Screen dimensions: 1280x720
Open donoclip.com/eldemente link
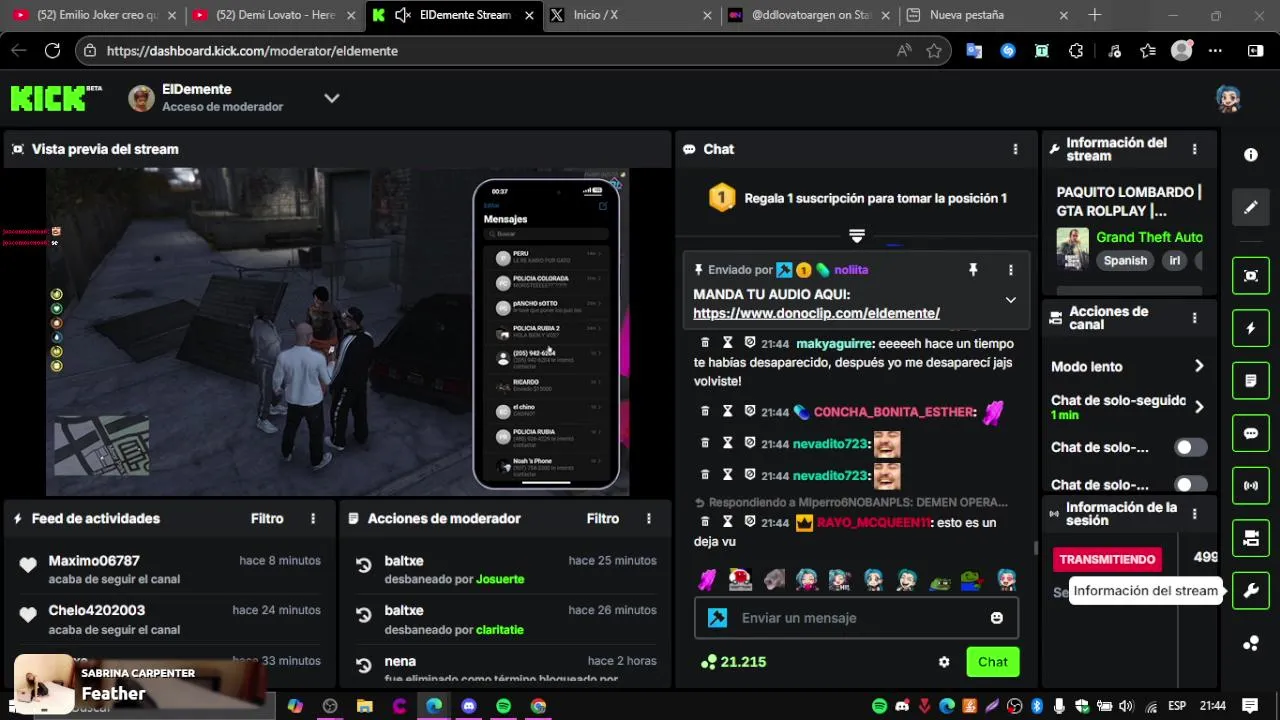coord(816,313)
